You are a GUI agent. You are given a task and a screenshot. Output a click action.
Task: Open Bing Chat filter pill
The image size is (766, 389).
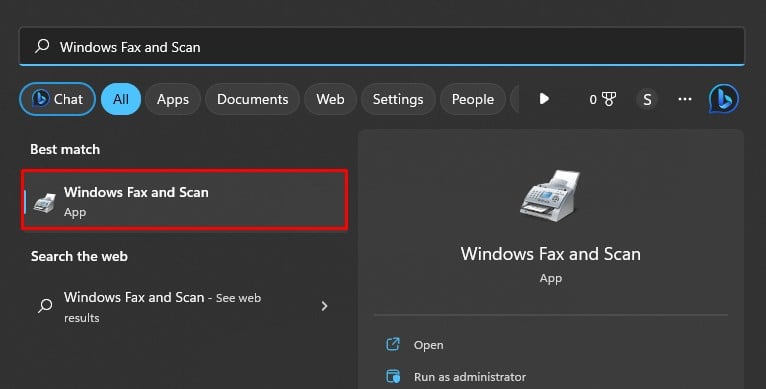coord(58,99)
